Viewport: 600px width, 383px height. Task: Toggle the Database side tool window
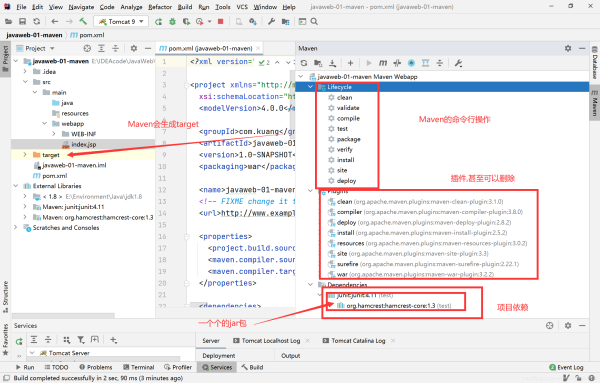pyautogui.click(x=595, y=63)
